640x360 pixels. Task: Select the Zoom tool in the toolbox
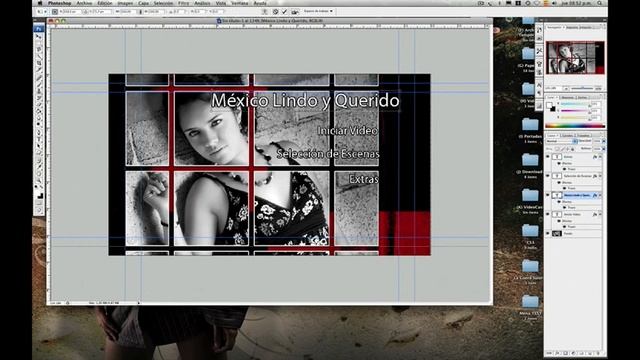click(39, 181)
